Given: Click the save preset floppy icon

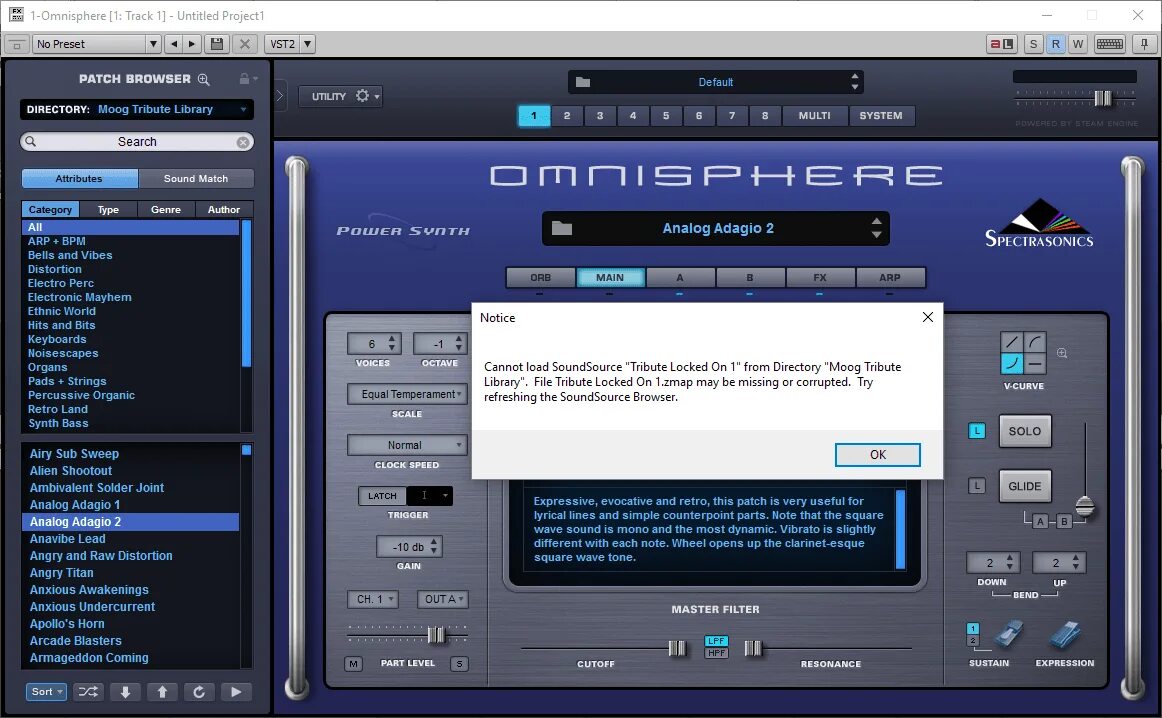Looking at the screenshot, I should pos(217,44).
